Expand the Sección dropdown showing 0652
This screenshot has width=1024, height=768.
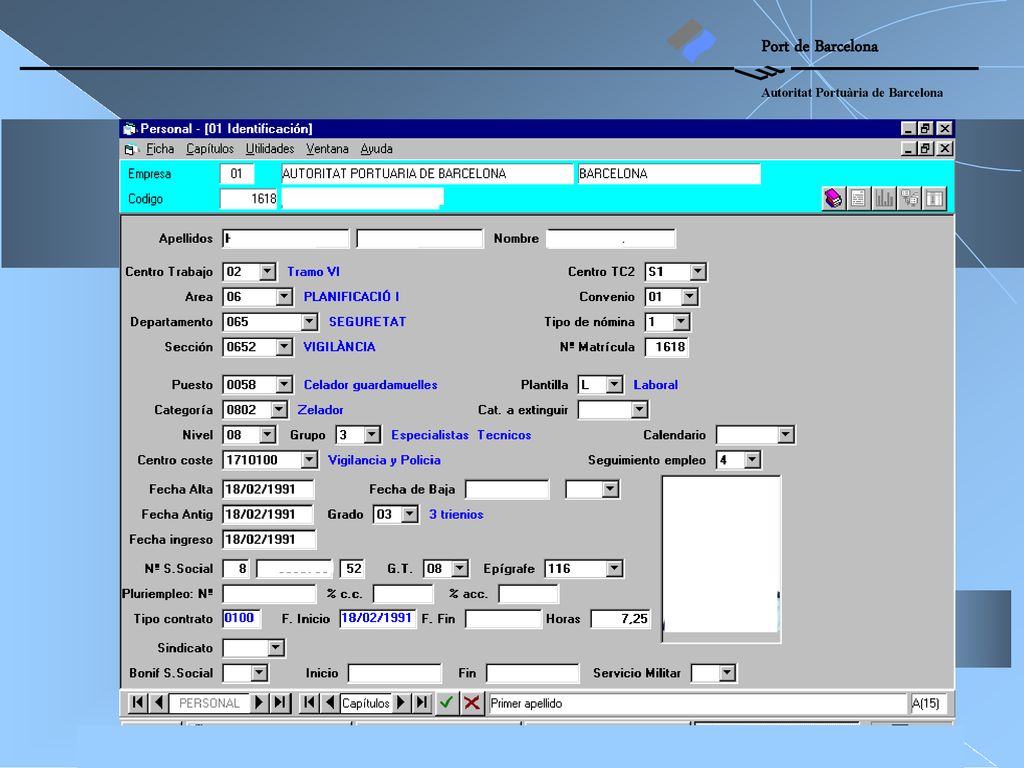(283, 347)
